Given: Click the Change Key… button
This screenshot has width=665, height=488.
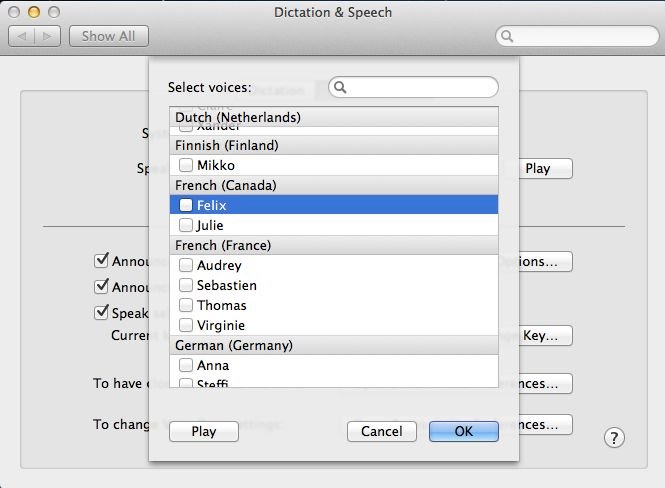Looking at the screenshot, I should [x=545, y=336].
